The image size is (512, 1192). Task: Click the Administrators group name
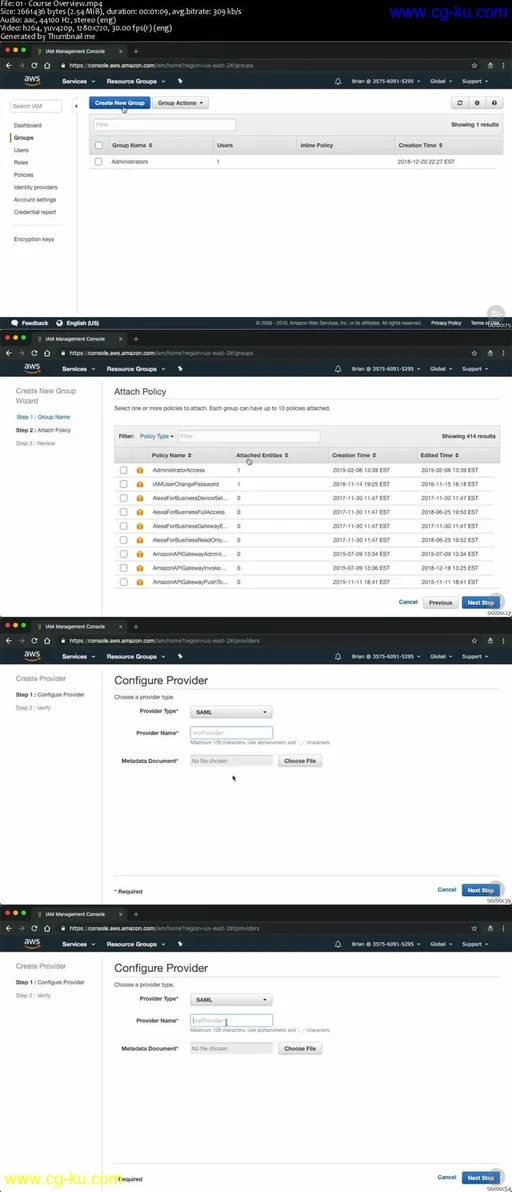point(130,162)
